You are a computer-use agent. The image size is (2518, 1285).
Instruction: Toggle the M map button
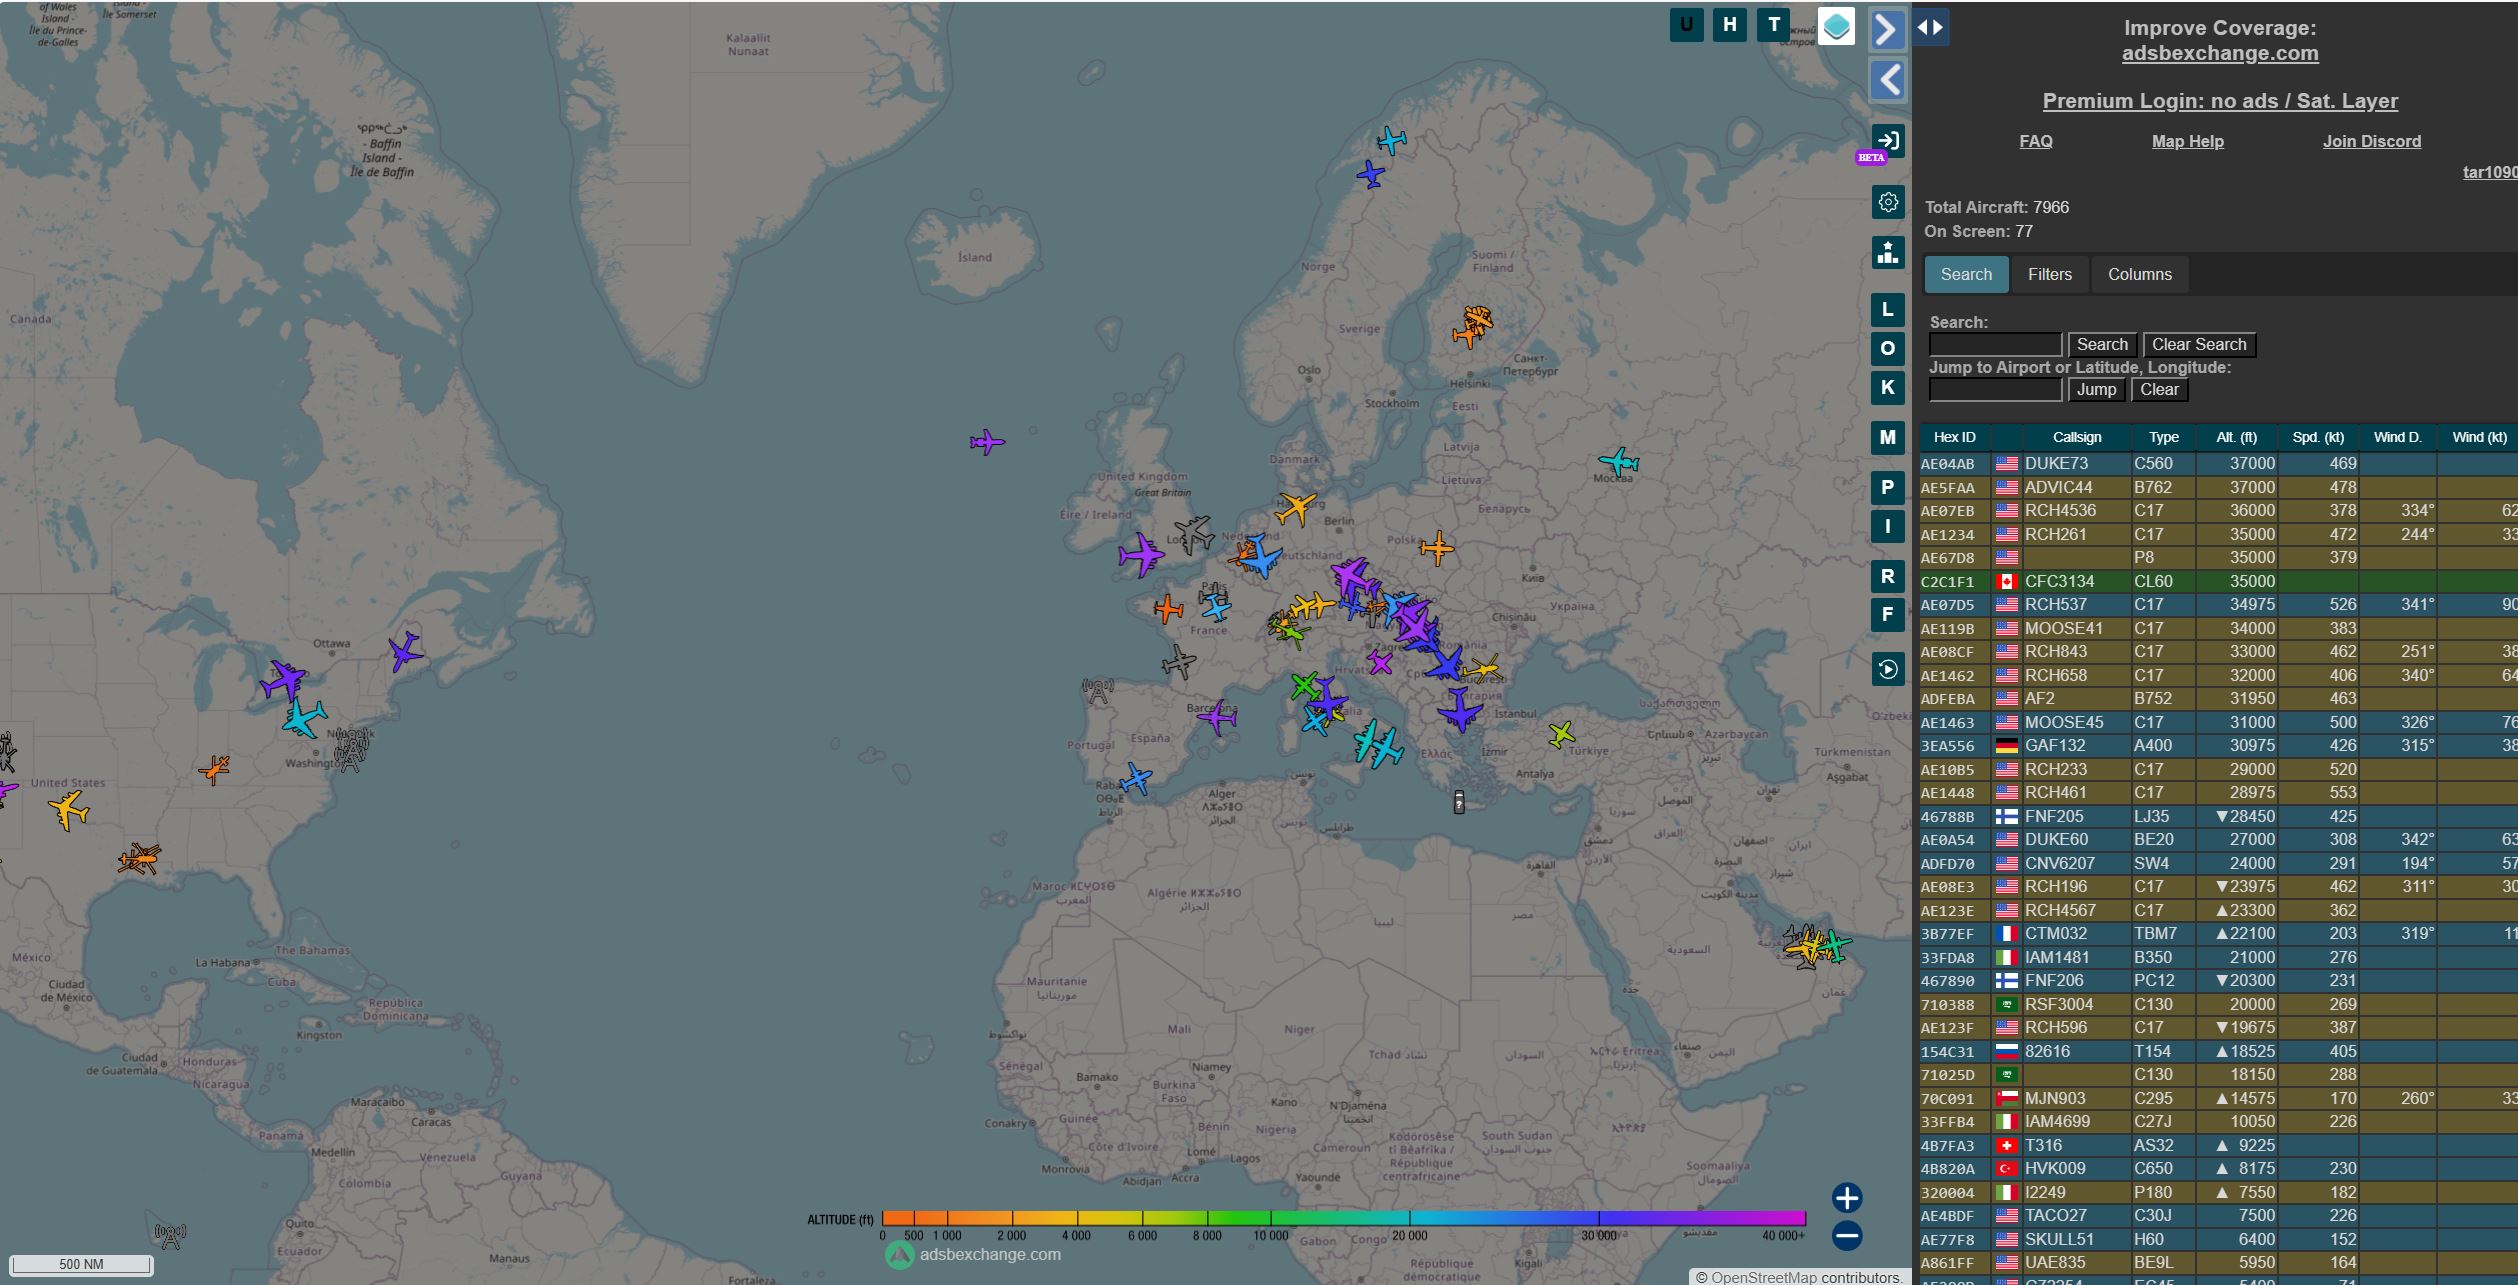[1887, 437]
